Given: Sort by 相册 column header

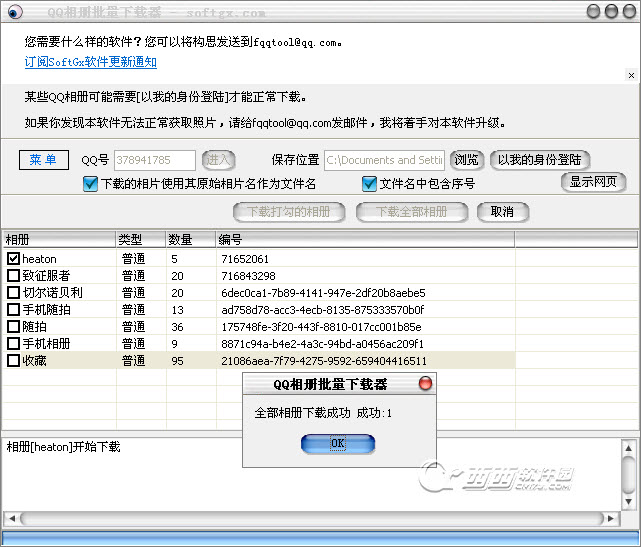Looking at the screenshot, I should (x=59, y=240).
